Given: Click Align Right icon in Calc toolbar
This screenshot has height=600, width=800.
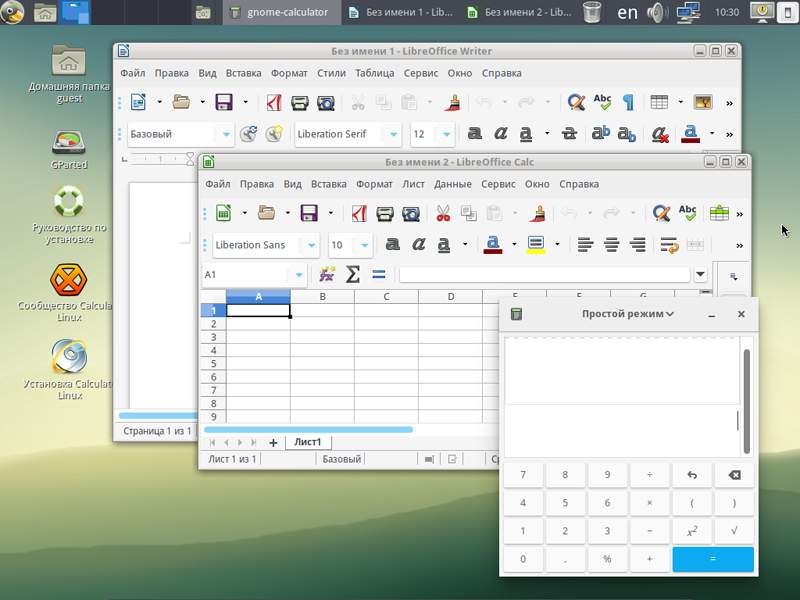Looking at the screenshot, I should tap(638, 245).
